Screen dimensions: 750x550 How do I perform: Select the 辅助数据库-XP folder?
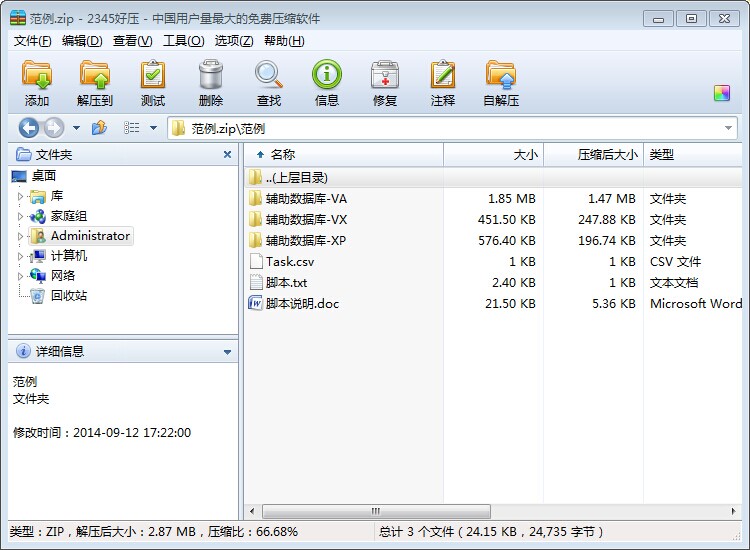click(x=306, y=241)
